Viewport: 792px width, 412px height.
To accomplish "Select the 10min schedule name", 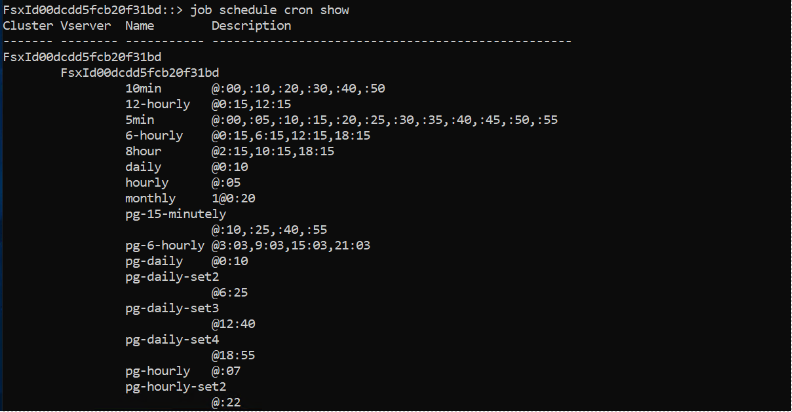I will (143, 88).
